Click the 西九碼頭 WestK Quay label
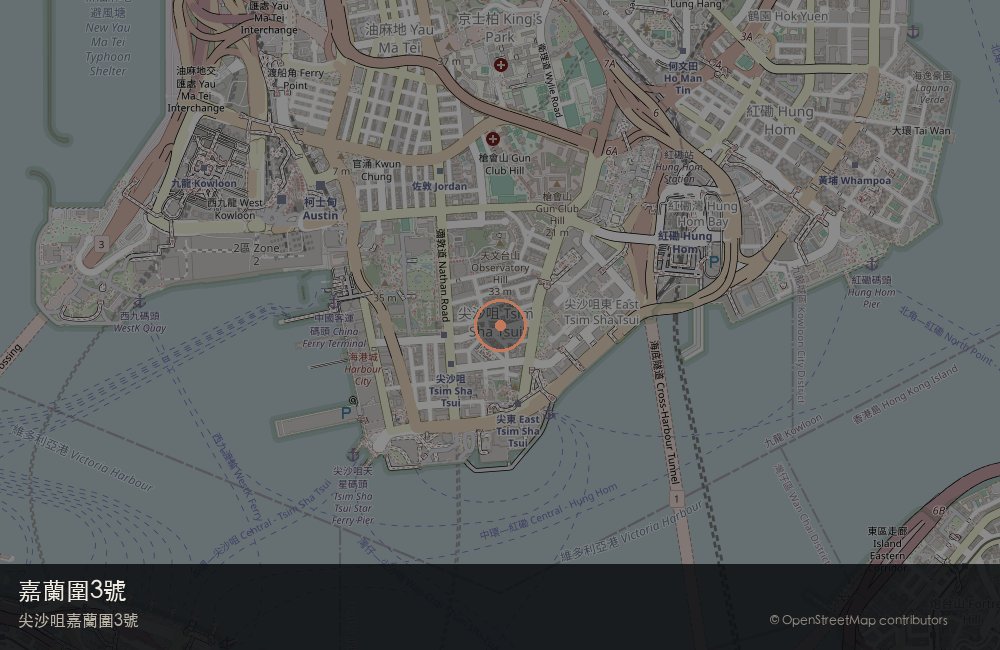Image resolution: width=1000 pixels, height=650 pixels. [140, 322]
